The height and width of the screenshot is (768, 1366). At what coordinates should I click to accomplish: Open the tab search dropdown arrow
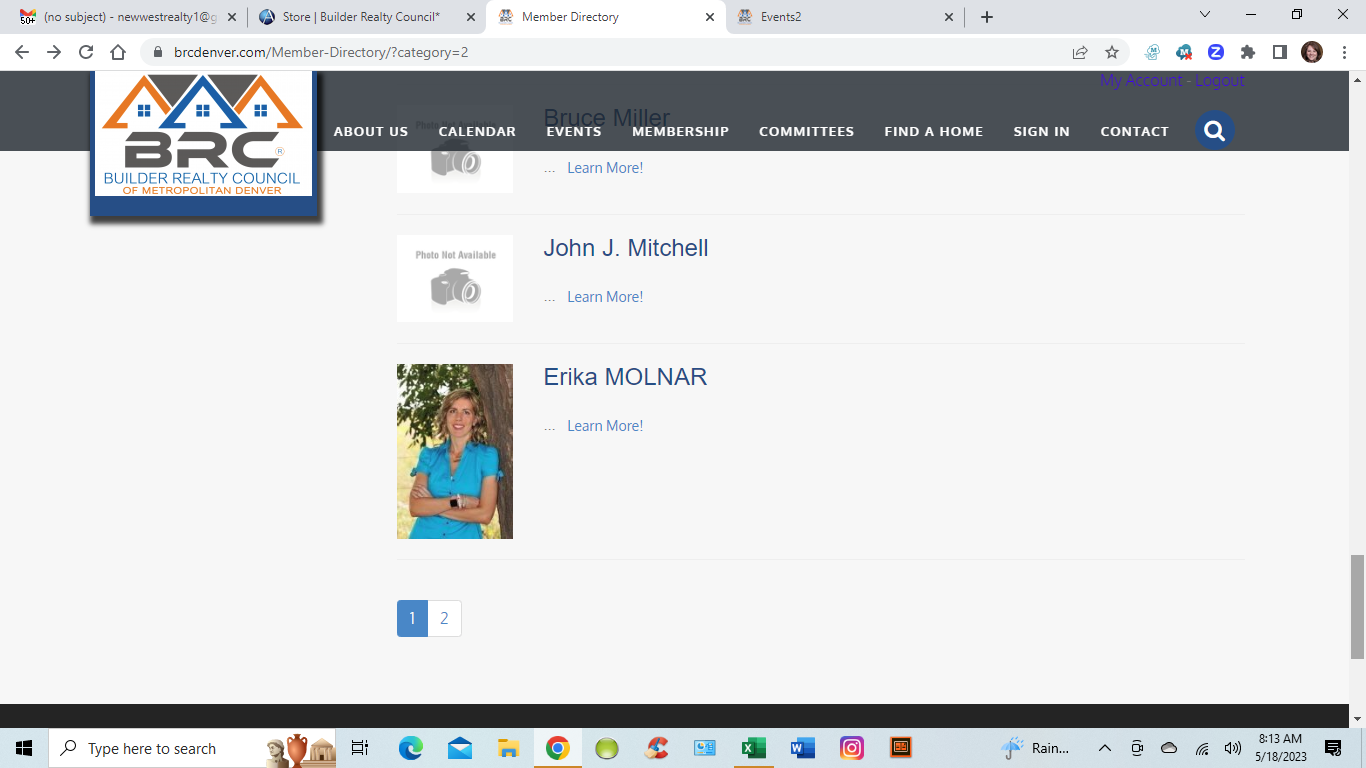click(1204, 15)
